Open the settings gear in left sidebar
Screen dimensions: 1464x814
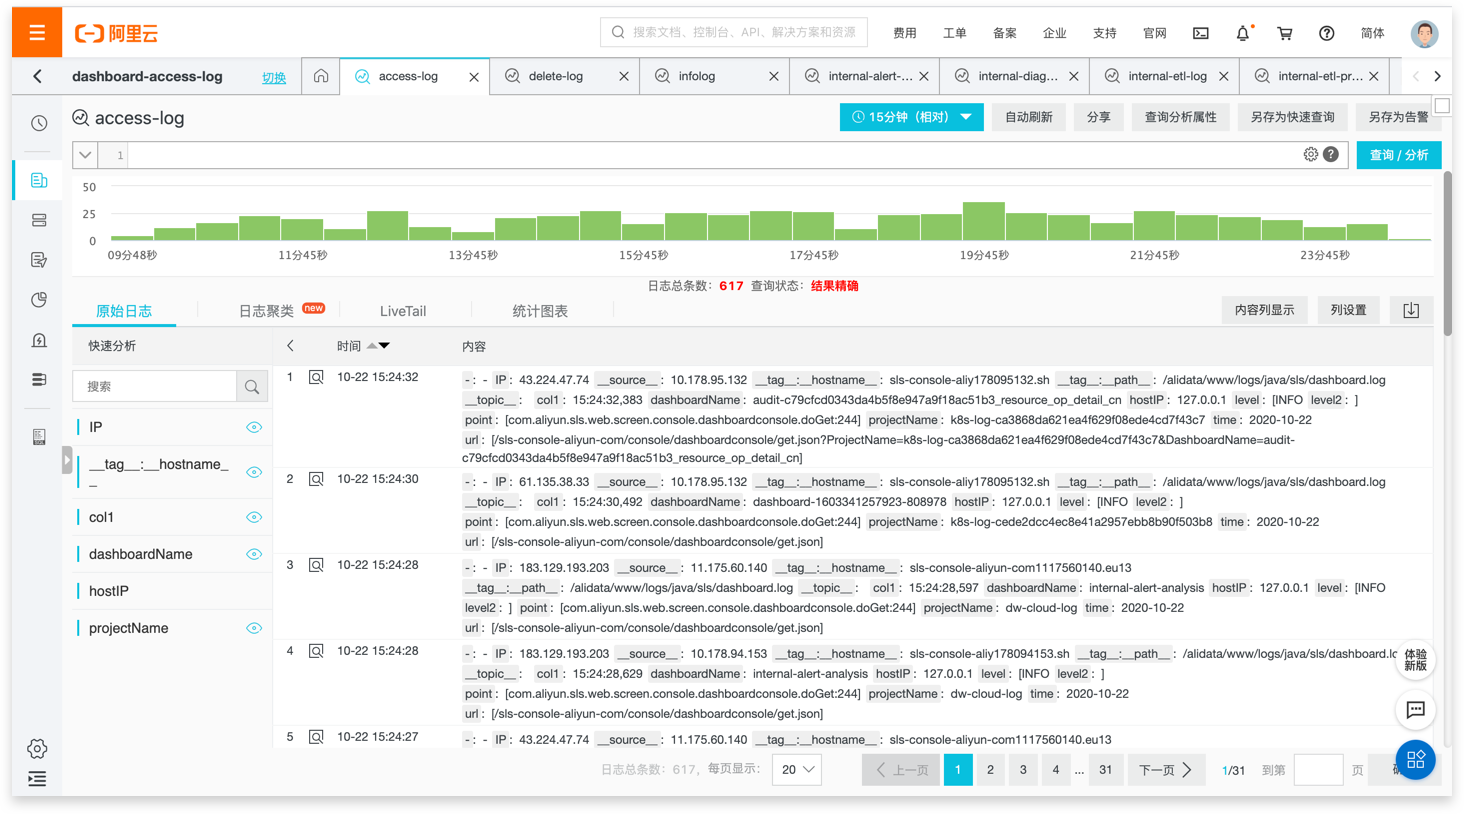click(37, 748)
